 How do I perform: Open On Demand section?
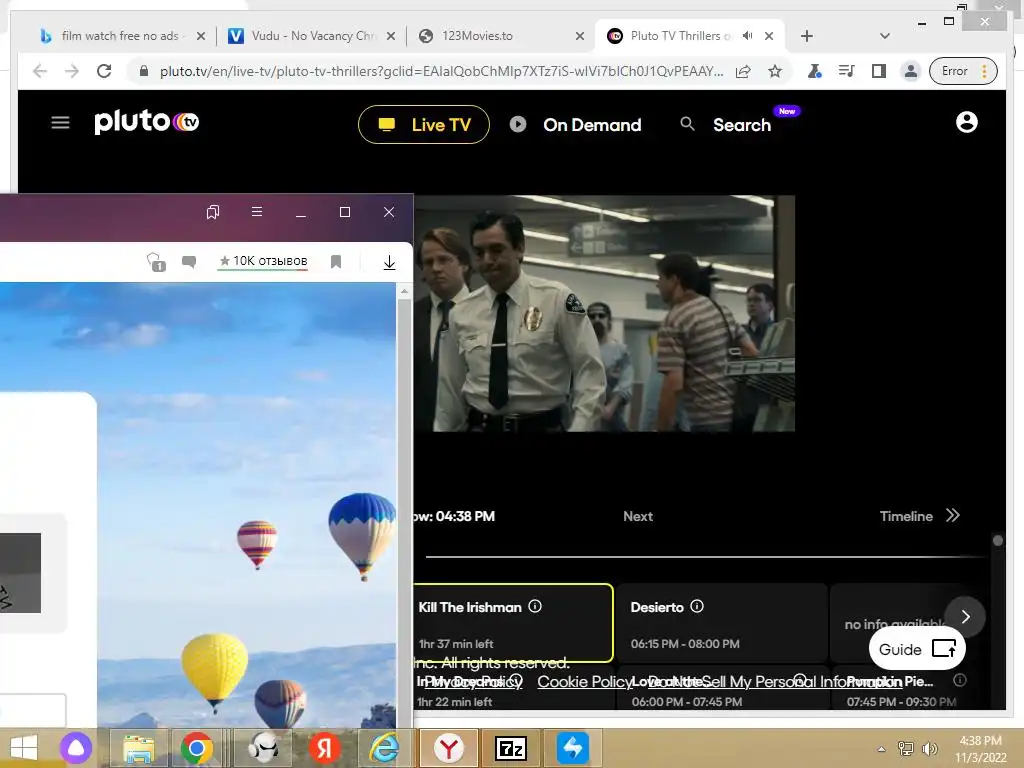[592, 125]
